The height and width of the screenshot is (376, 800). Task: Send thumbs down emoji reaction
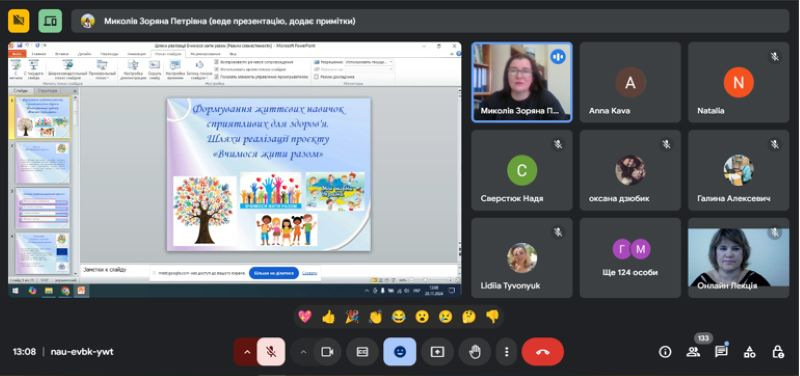(x=492, y=317)
